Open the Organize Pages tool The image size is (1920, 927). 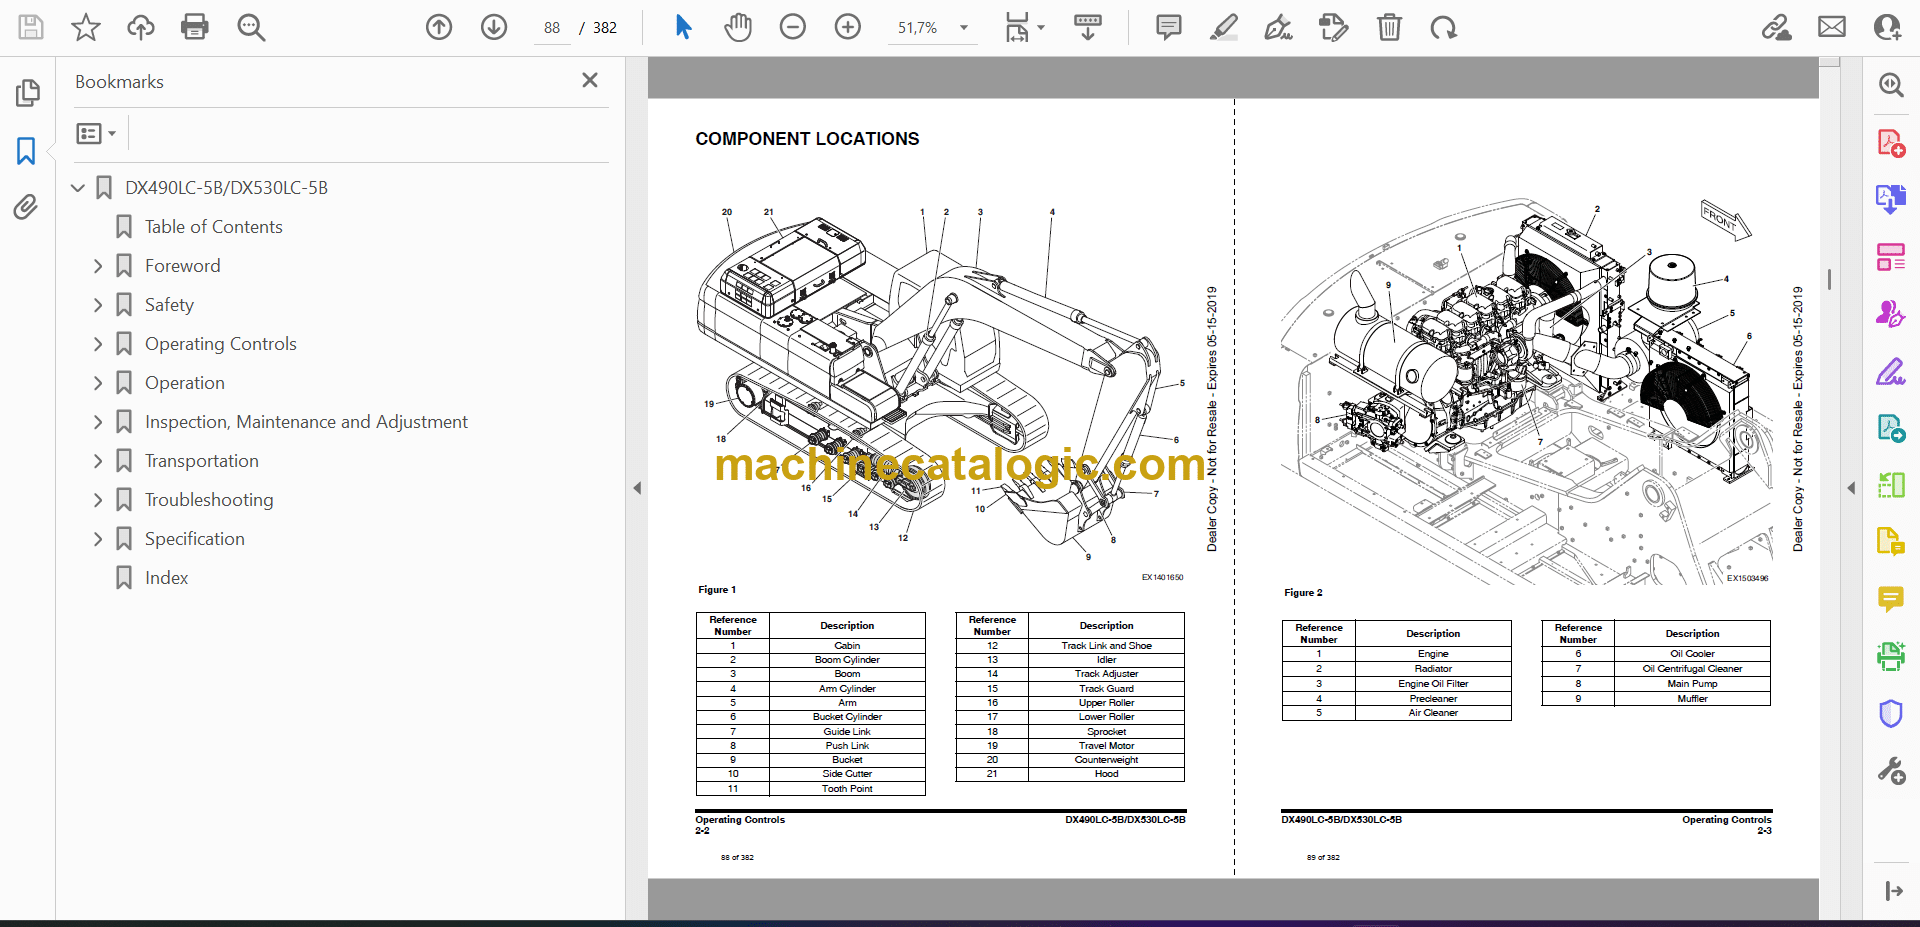(1891, 257)
